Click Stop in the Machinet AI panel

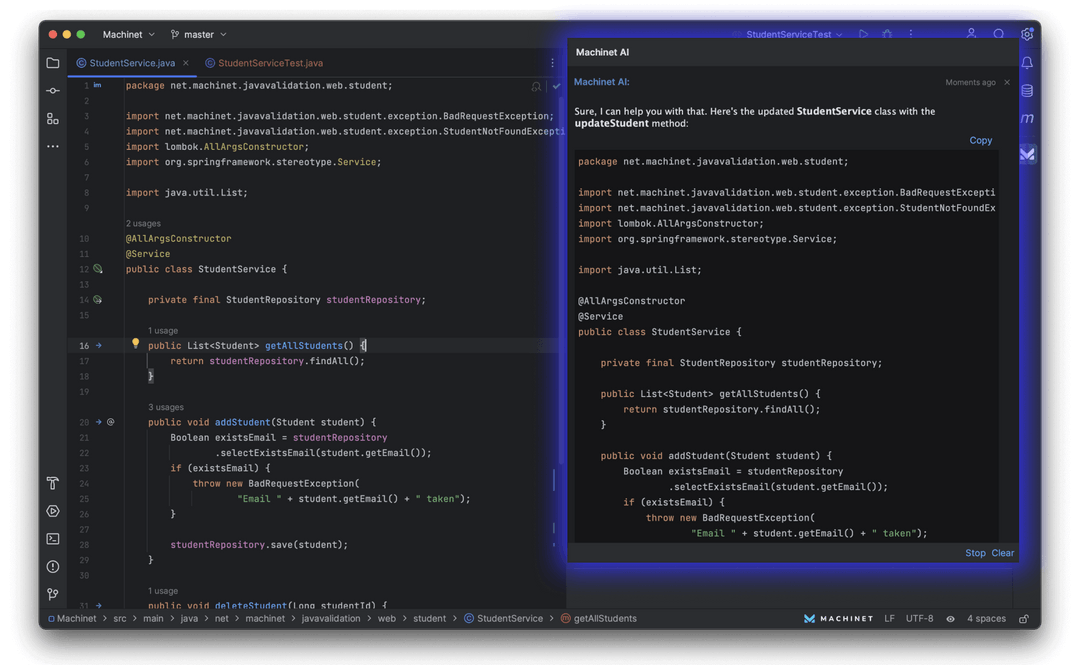coord(975,553)
